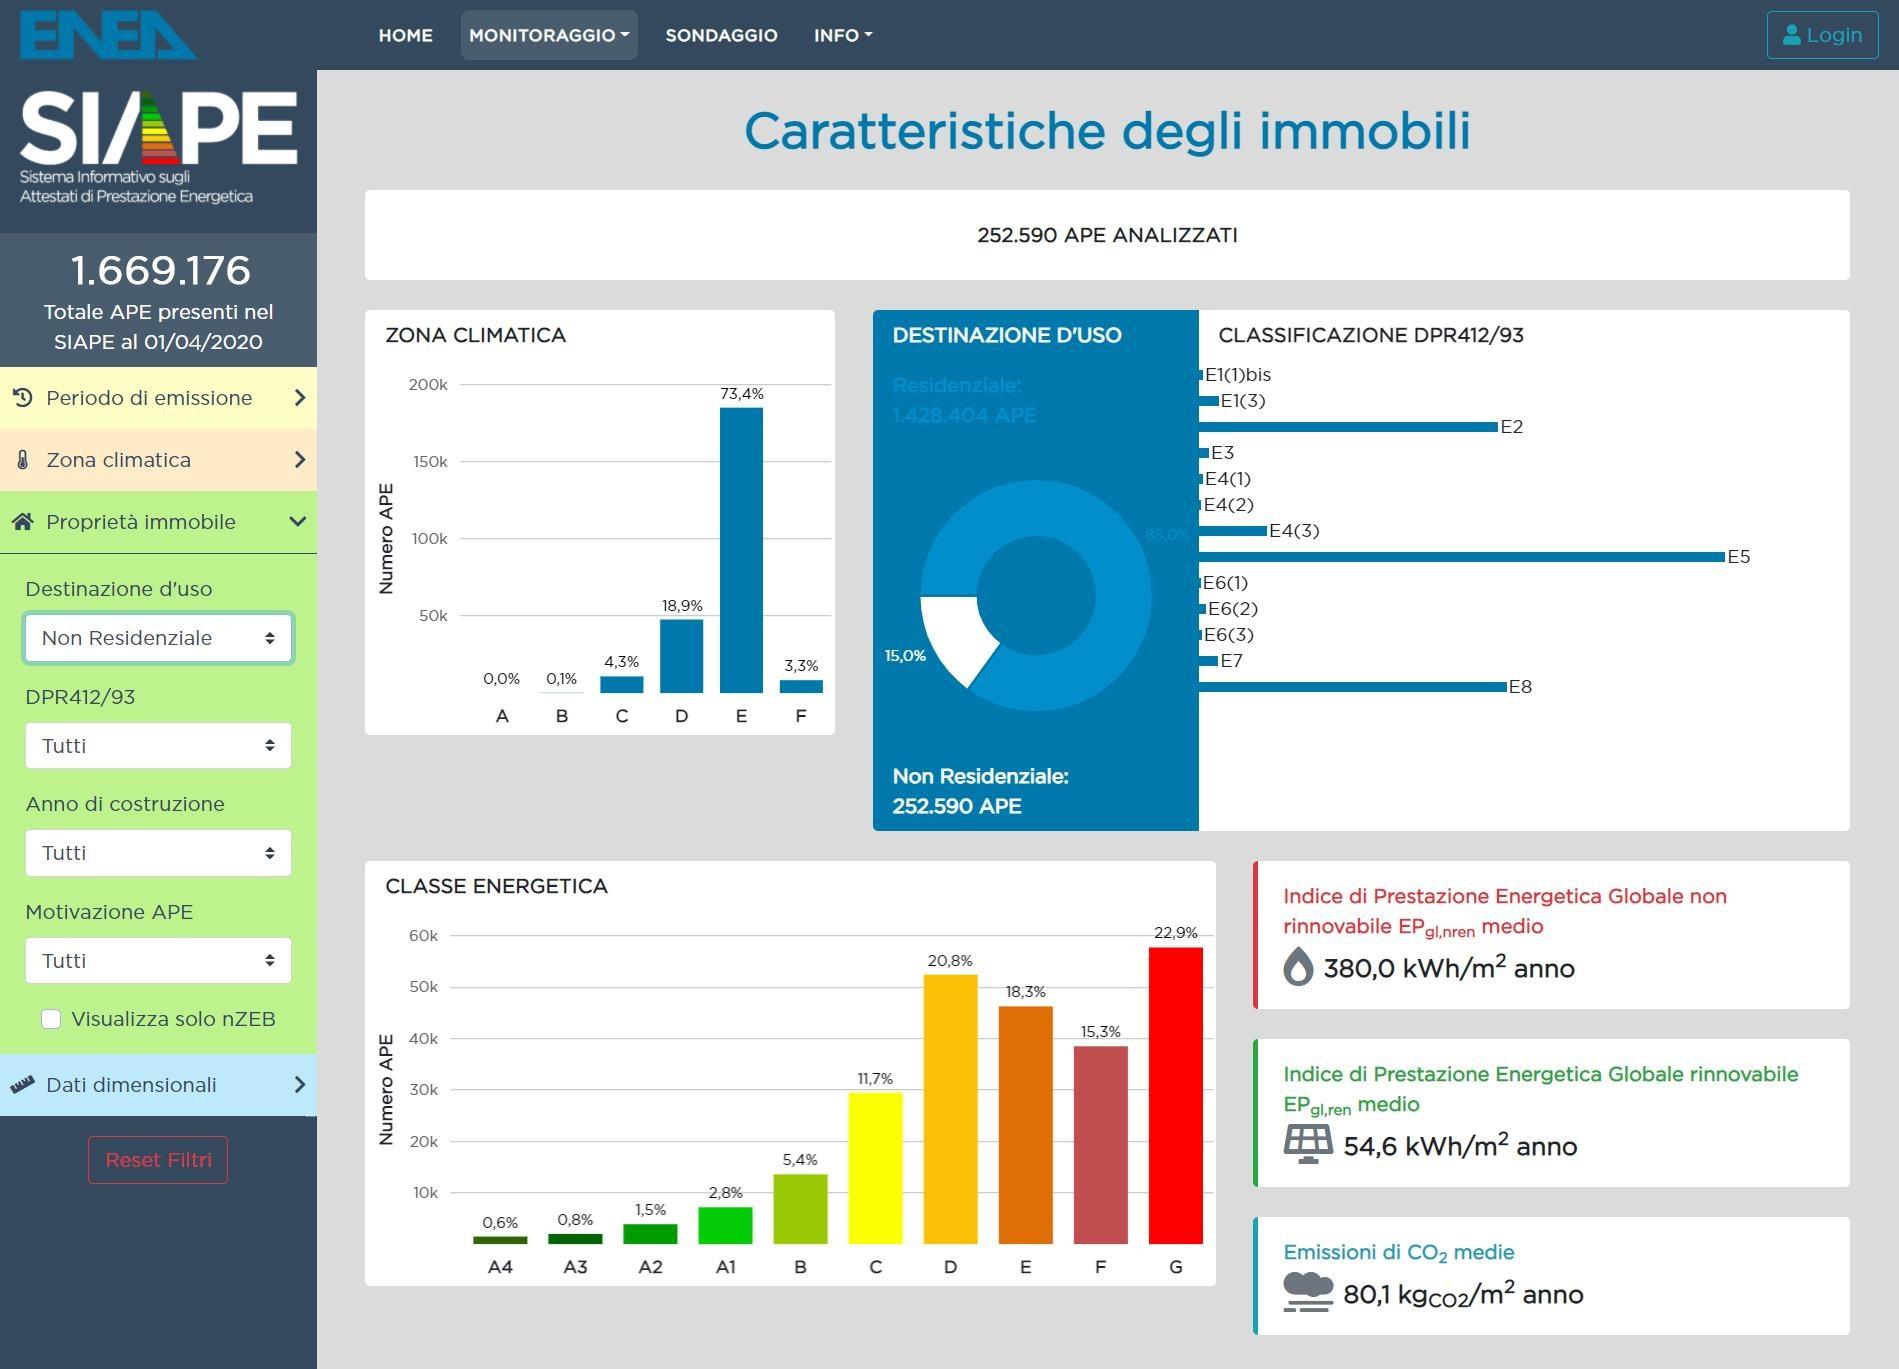Click the house icon beside Proprietà immobile

(x=23, y=522)
